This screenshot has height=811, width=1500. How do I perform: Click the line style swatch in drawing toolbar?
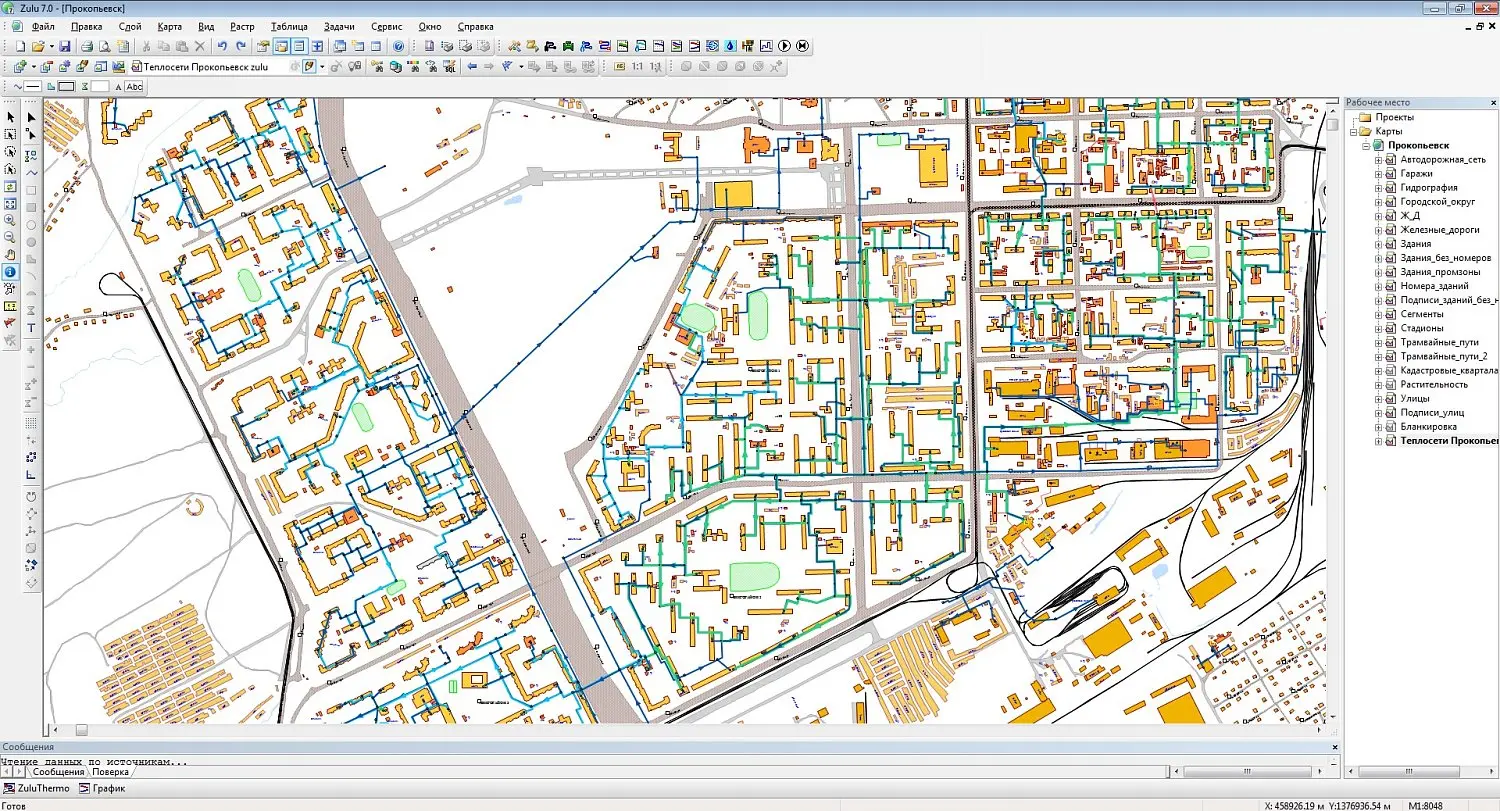(33, 86)
